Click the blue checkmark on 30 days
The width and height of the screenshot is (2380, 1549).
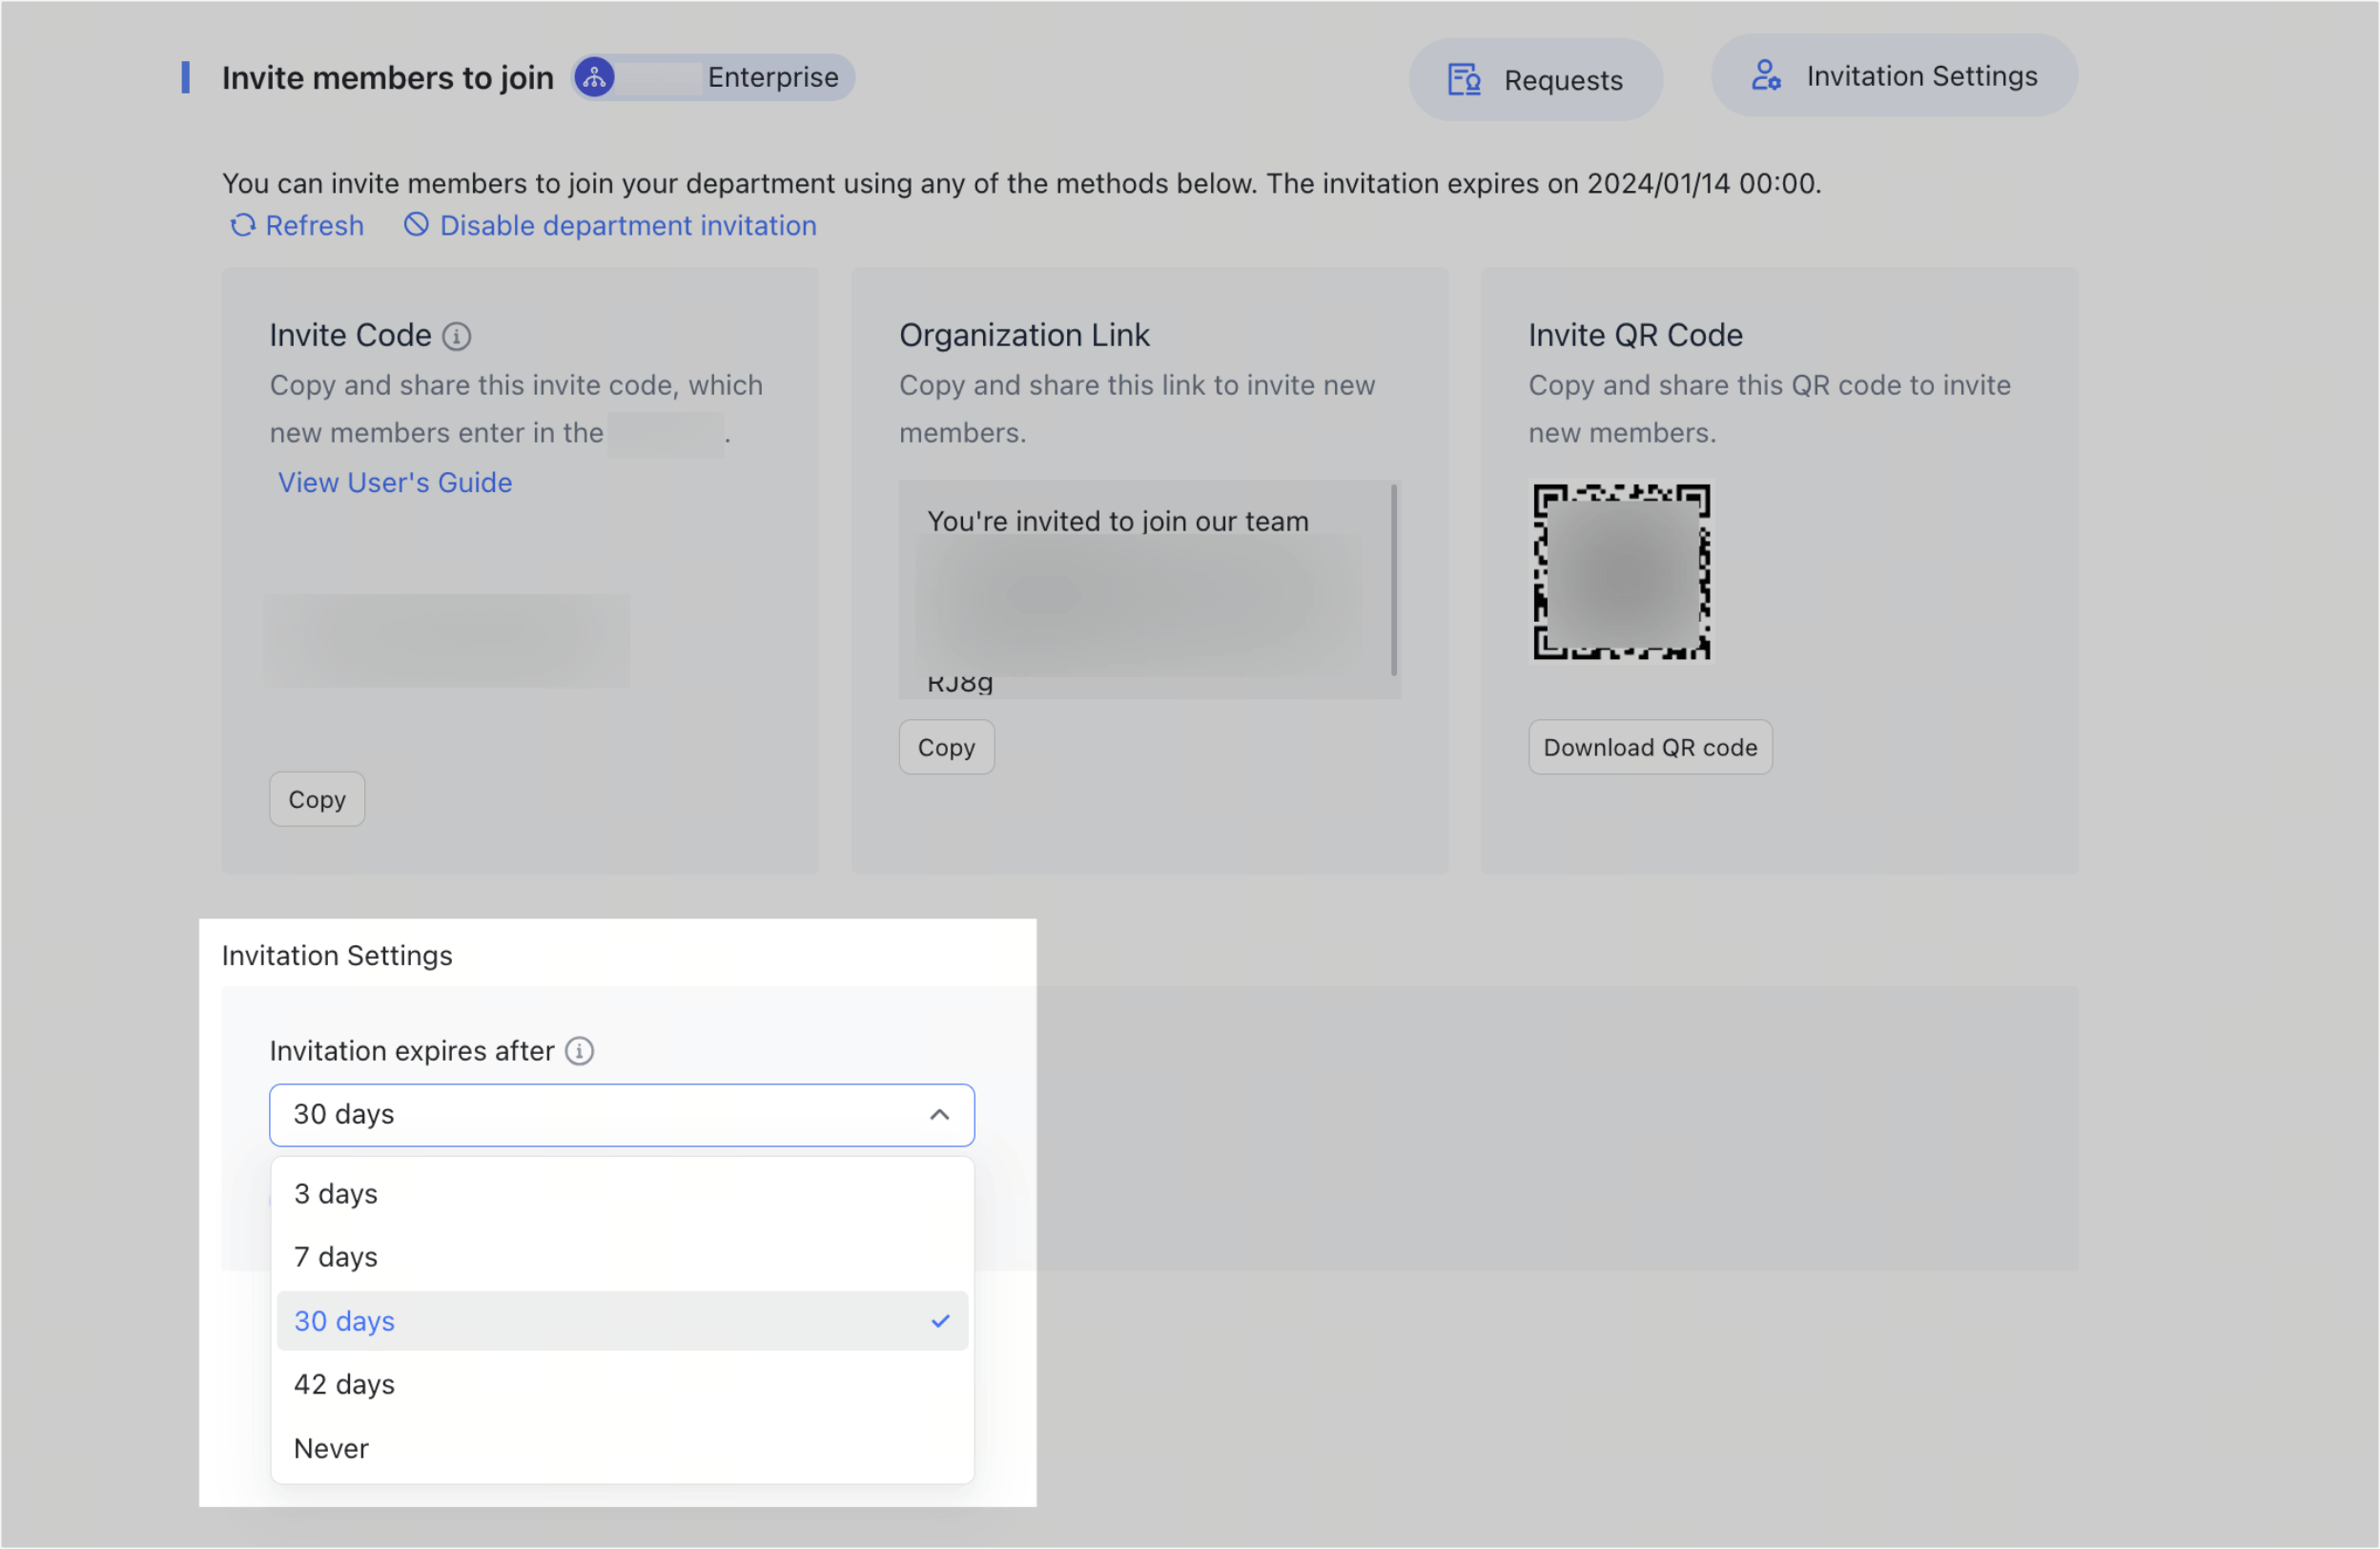point(940,1321)
